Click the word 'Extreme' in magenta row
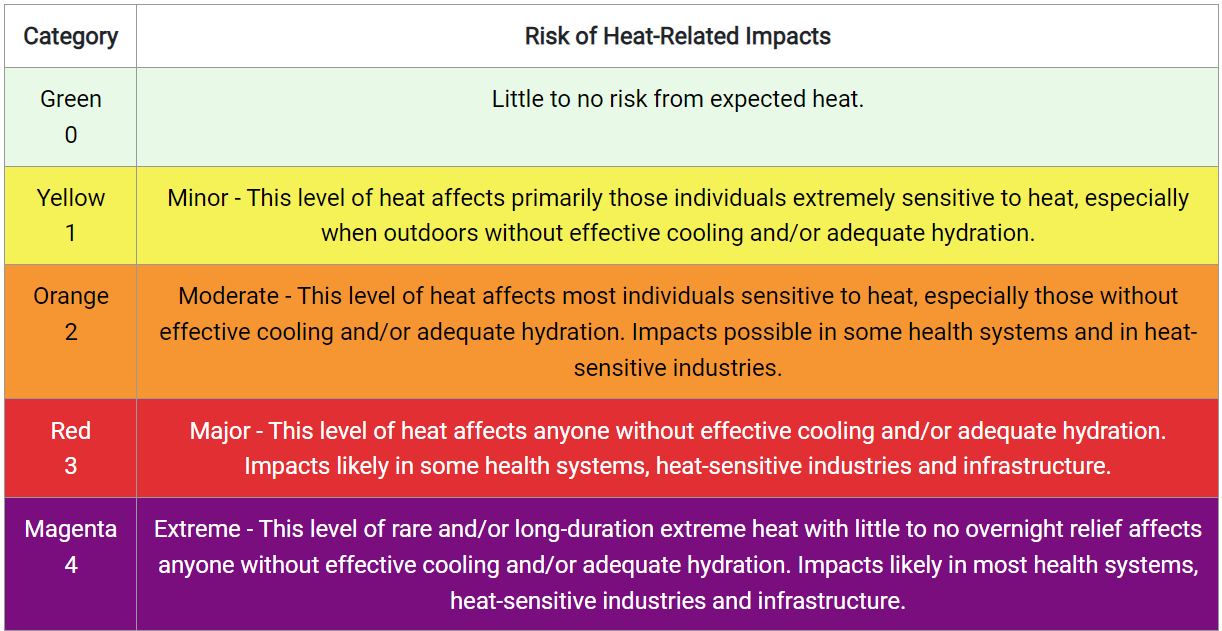This screenshot has width=1222, height=631. (x=197, y=529)
